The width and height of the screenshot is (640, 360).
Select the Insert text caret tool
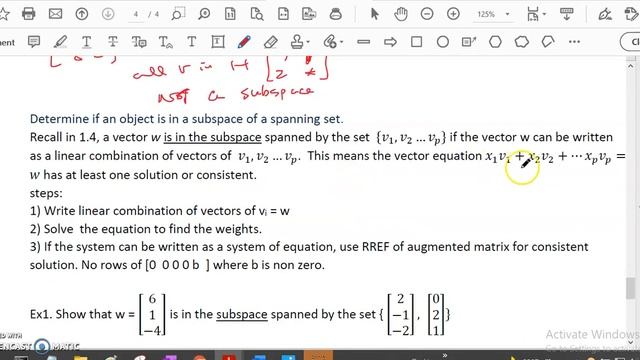tap(165, 42)
